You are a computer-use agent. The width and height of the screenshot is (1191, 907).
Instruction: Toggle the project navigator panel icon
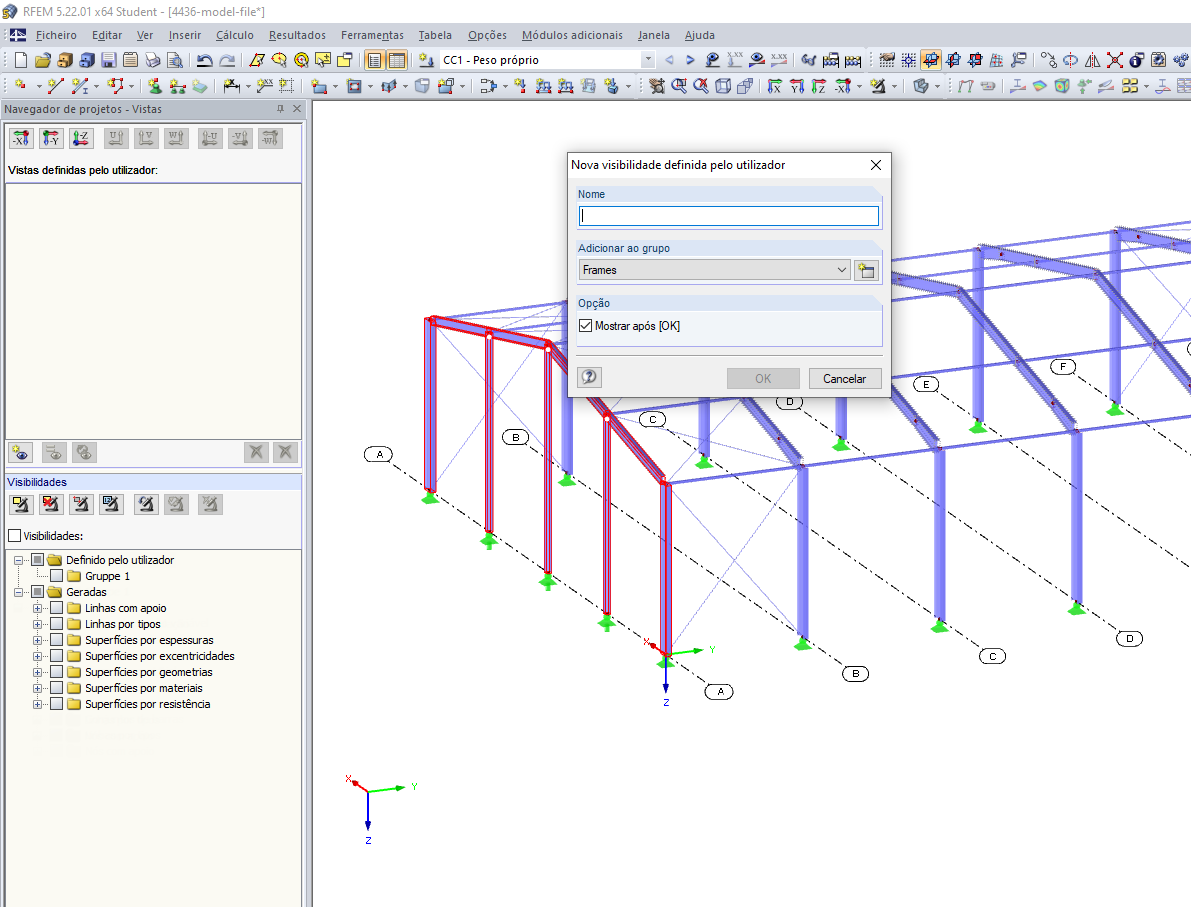374,60
